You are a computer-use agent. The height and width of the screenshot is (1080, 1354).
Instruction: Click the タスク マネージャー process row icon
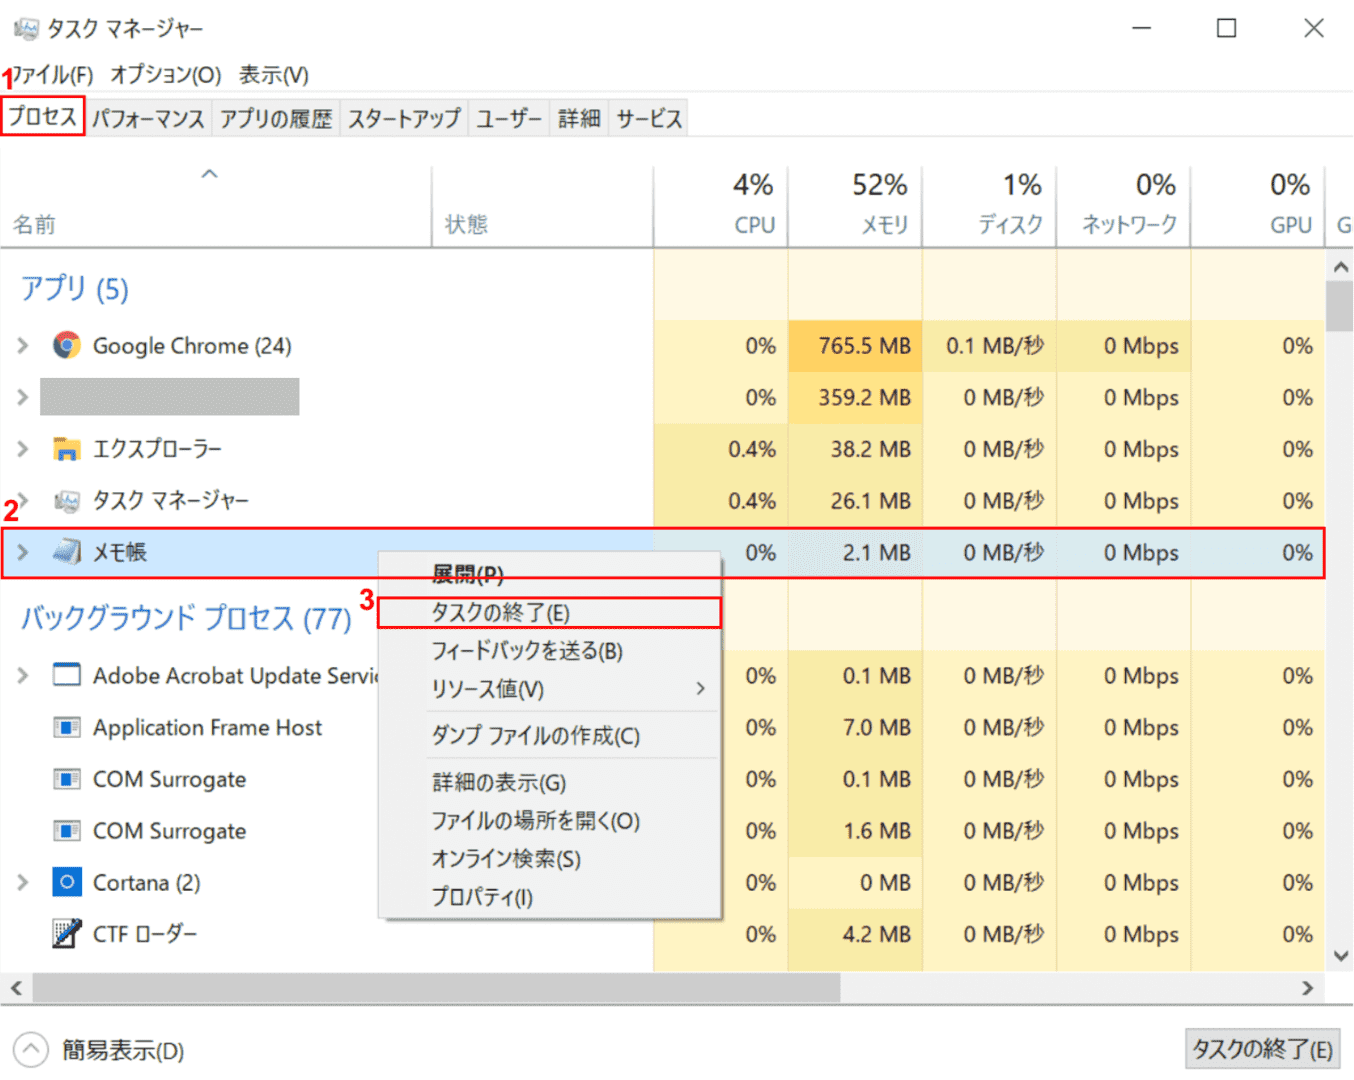pyautogui.click(x=67, y=500)
